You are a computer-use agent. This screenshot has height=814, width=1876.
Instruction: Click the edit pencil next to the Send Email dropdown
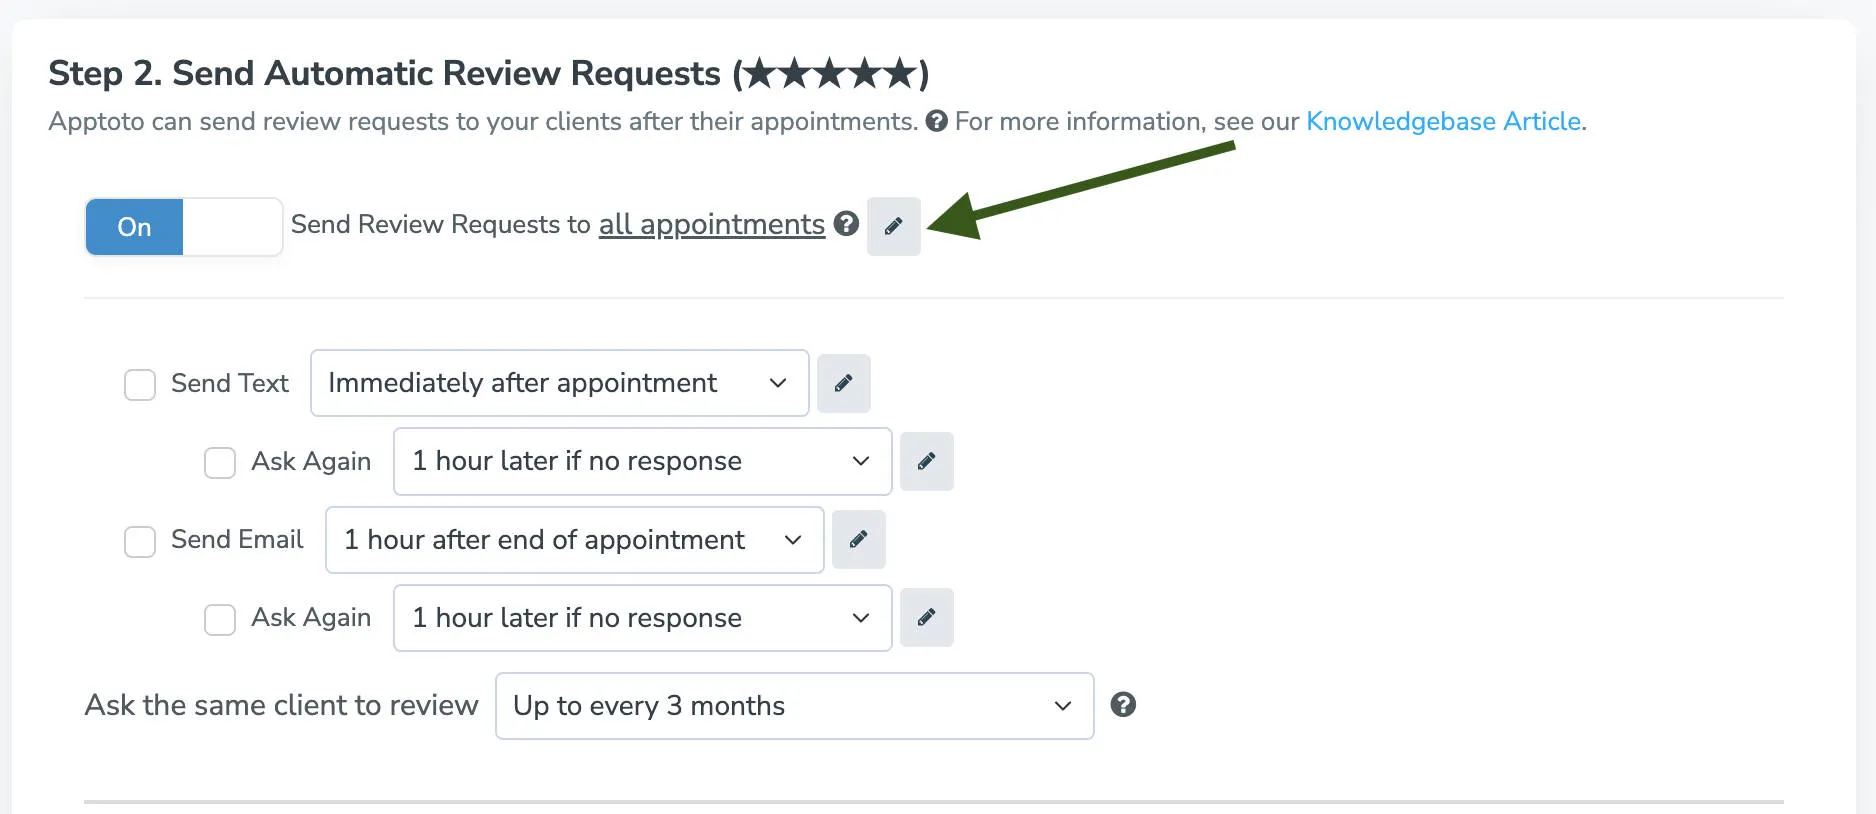point(858,540)
